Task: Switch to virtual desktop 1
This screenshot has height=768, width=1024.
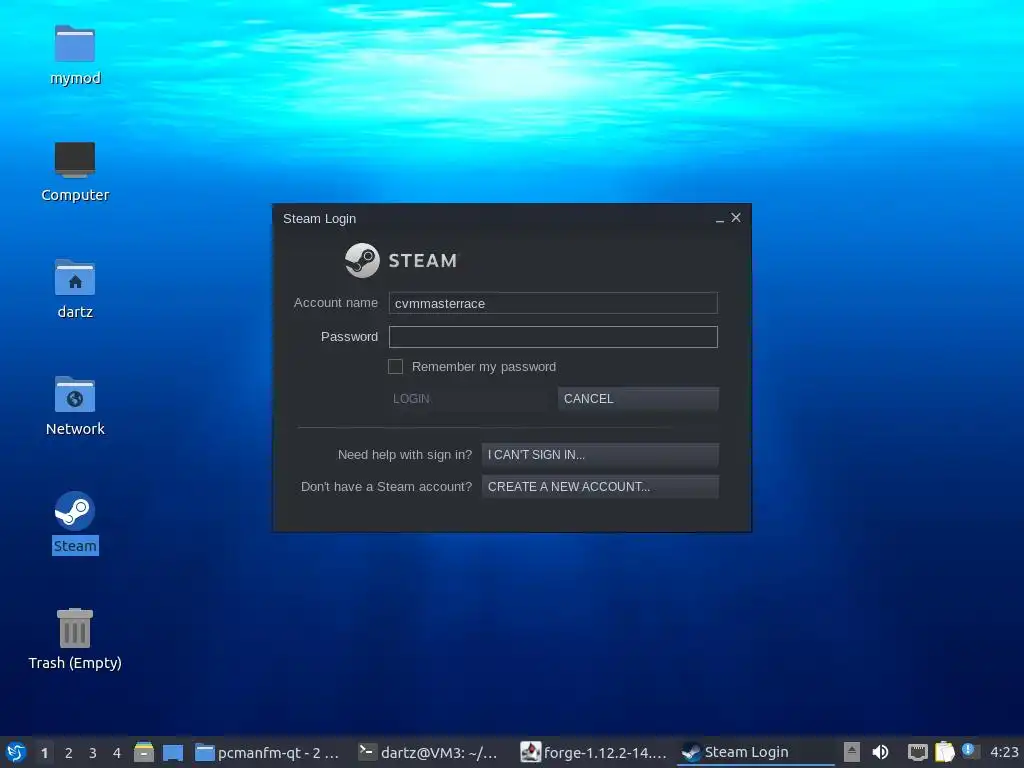Action: (44, 753)
